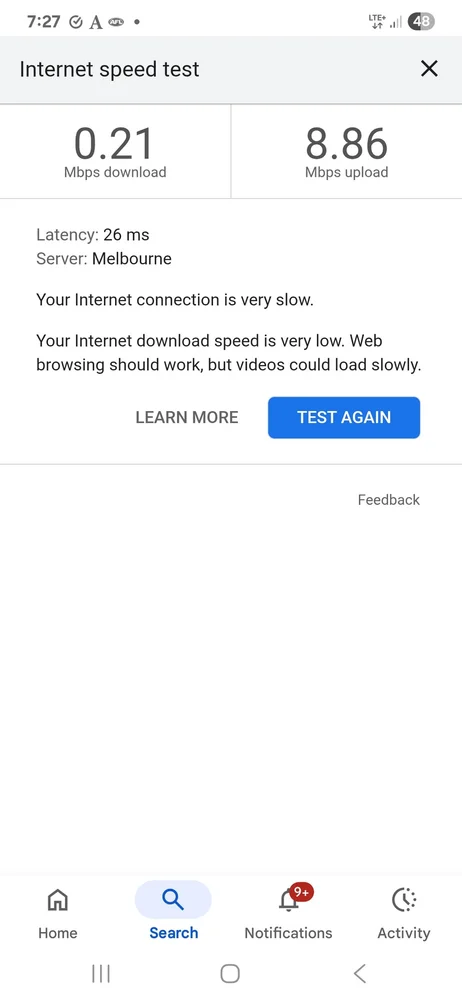This screenshot has width=462, height=1000.
Task: Tap the clock time in status bar
Action: pos(43,22)
